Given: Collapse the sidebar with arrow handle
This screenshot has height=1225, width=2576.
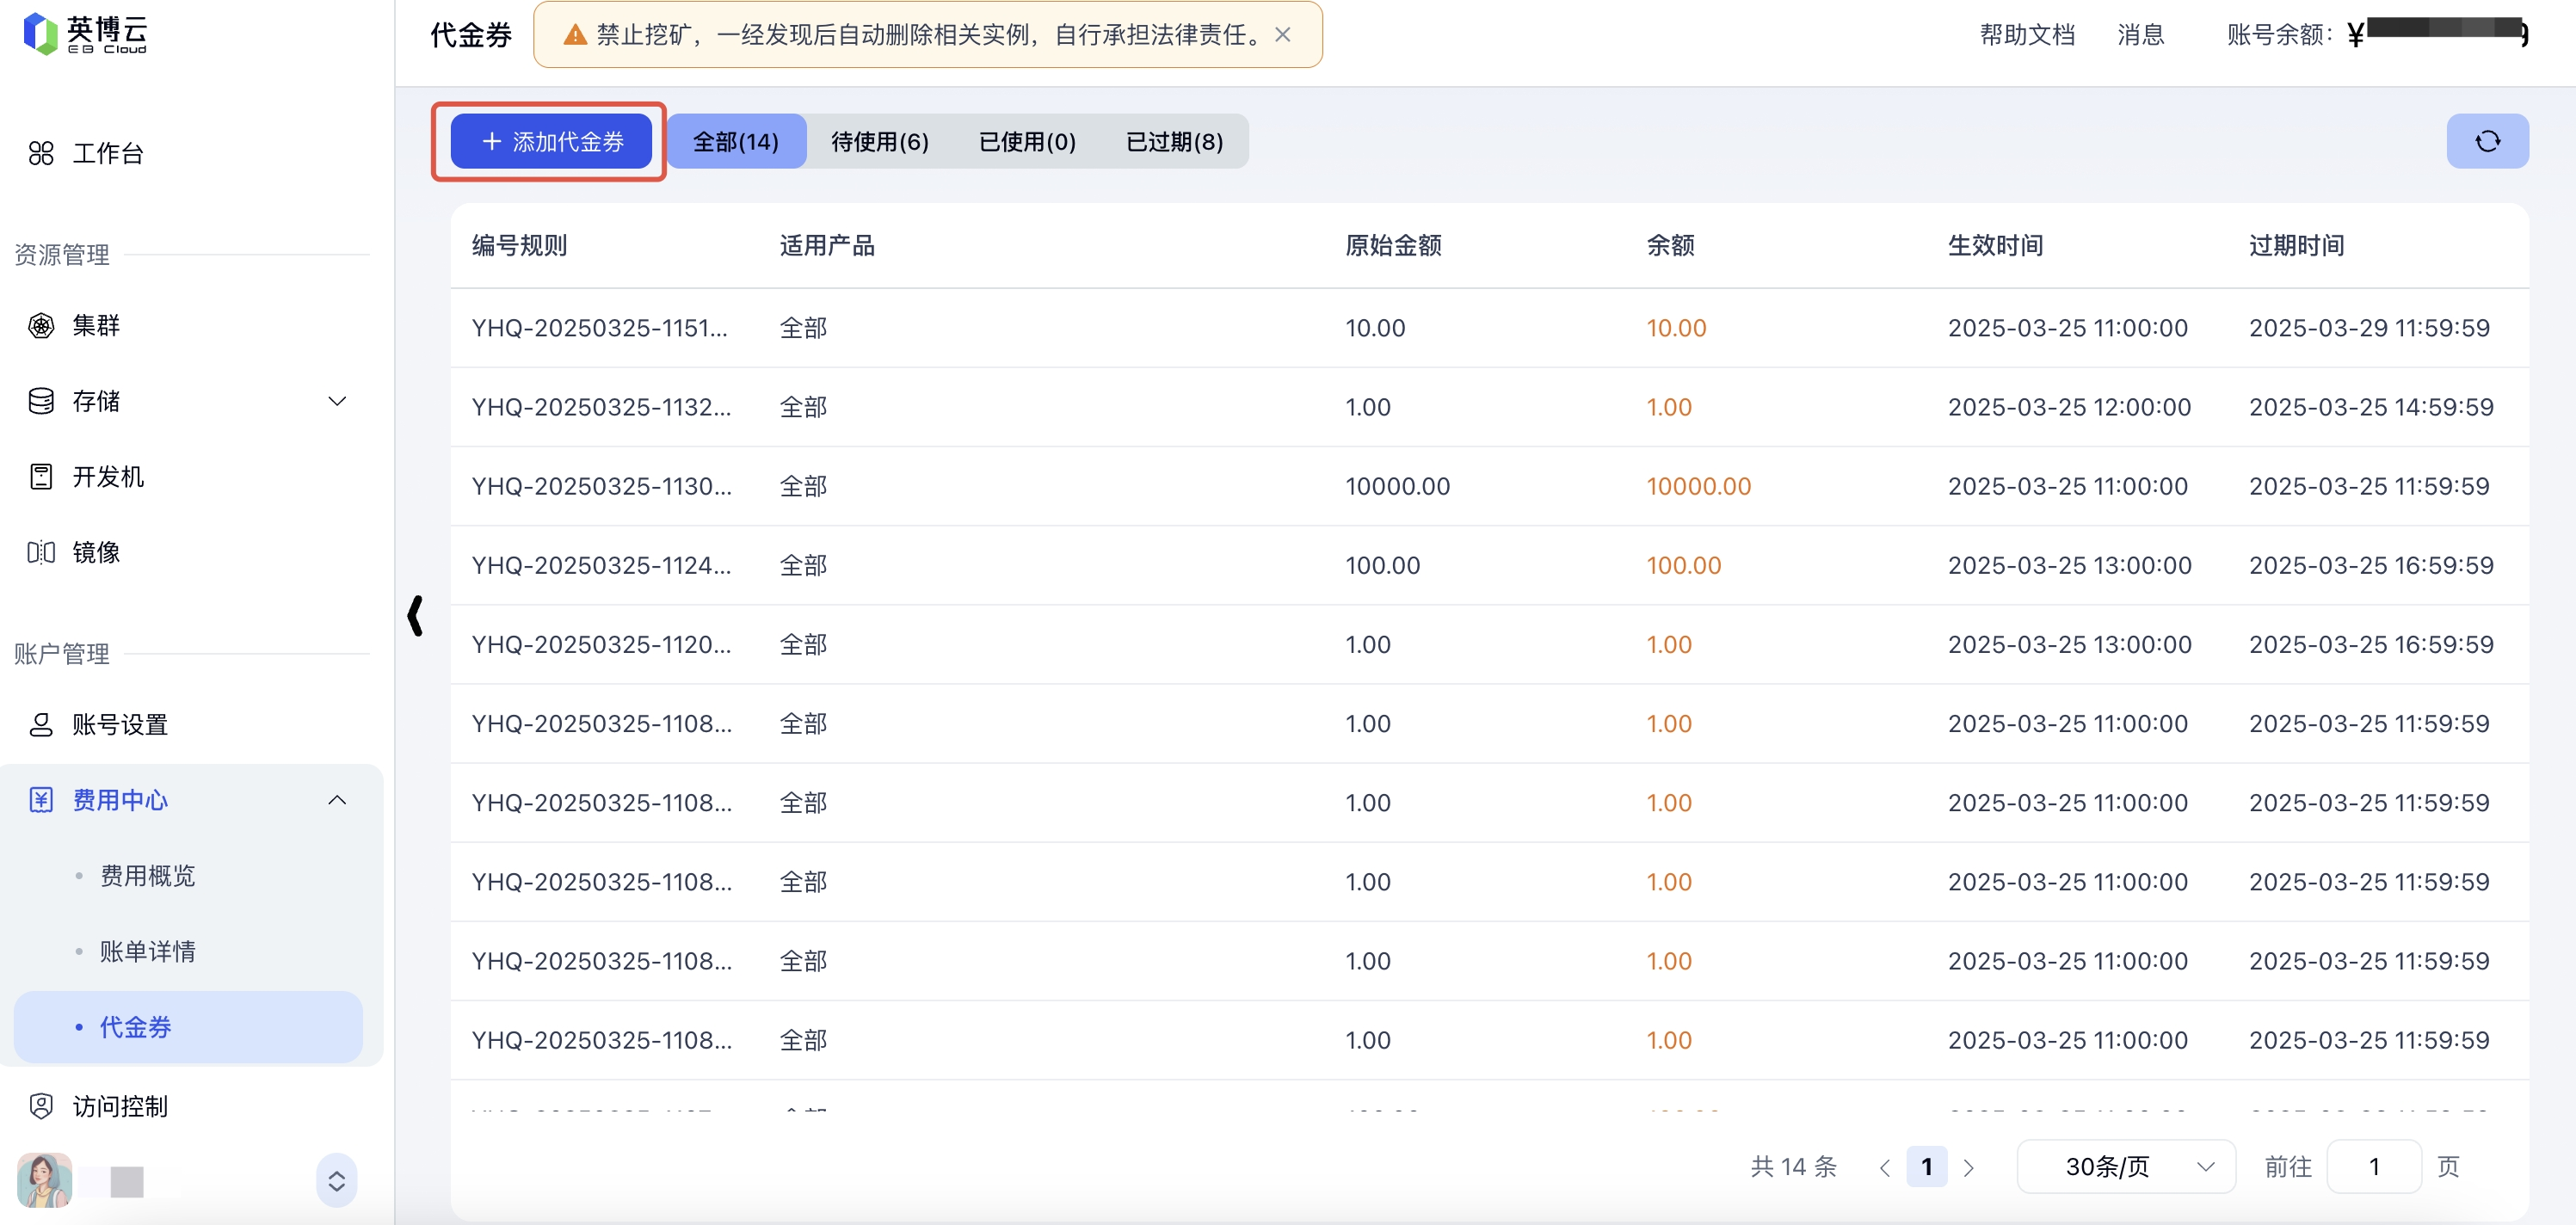Looking at the screenshot, I should click(x=415, y=615).
